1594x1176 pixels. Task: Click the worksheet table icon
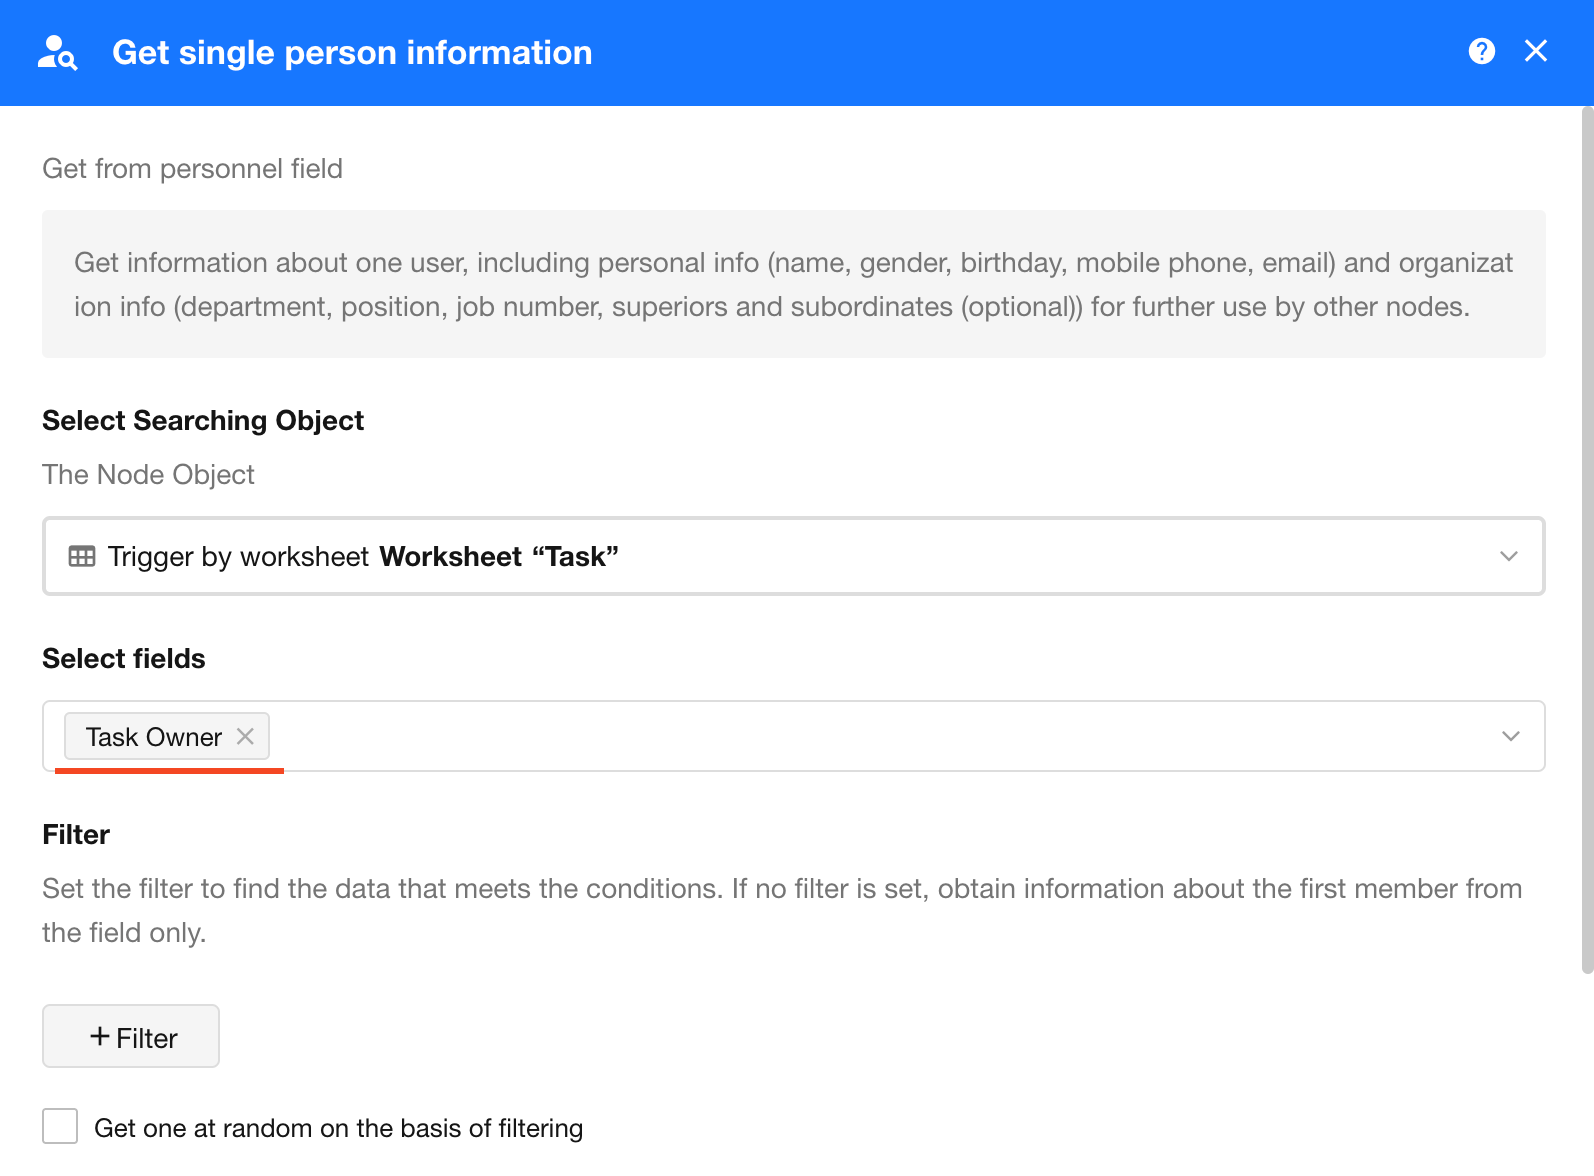coord(82,556)
